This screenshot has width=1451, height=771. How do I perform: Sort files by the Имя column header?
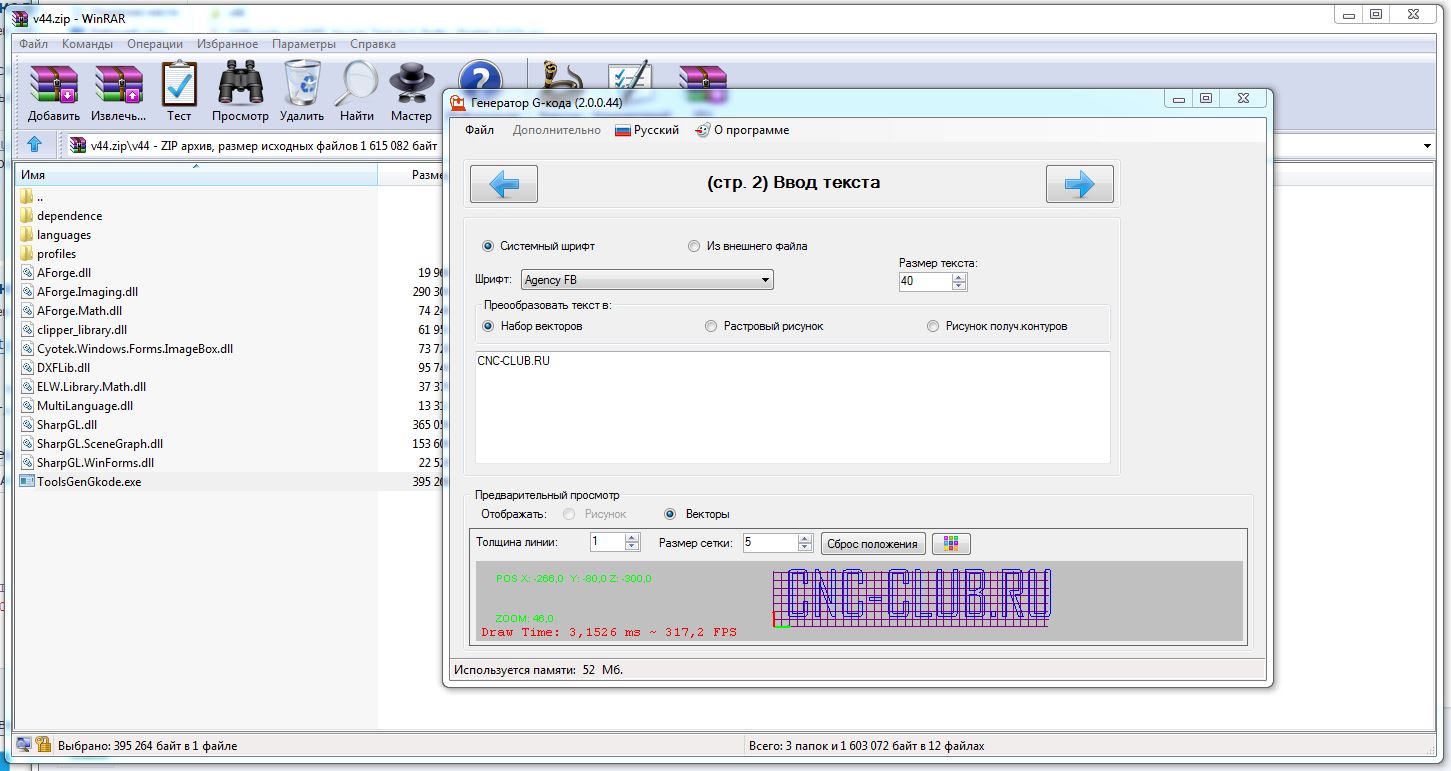coord(196,175)
